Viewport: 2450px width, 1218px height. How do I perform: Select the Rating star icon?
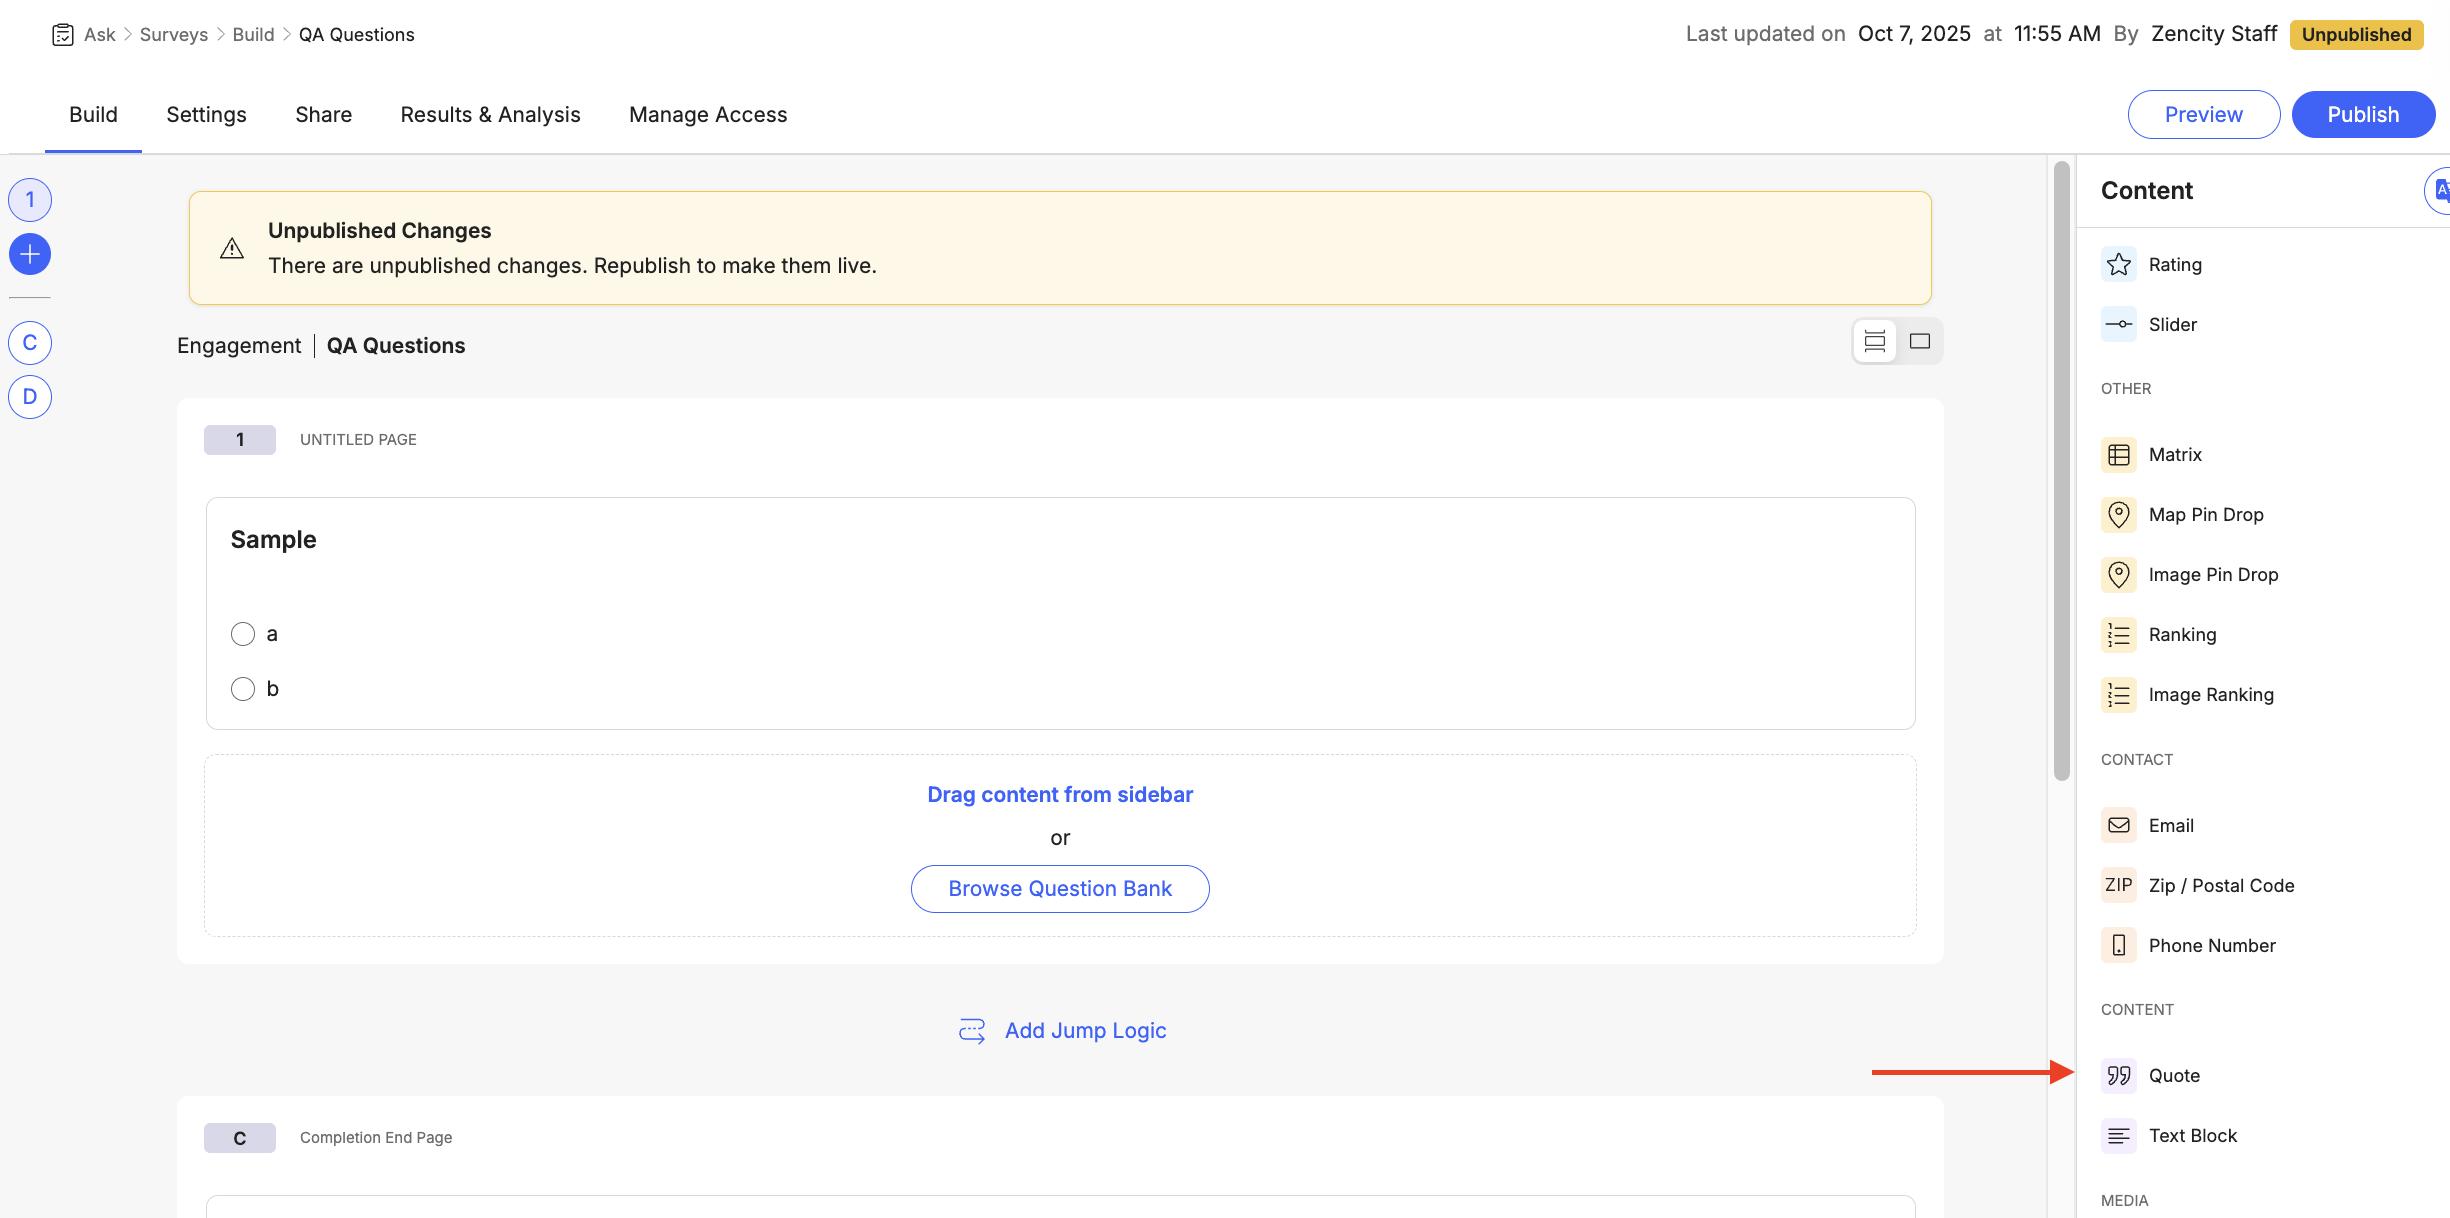click(x=2118, y=264)
